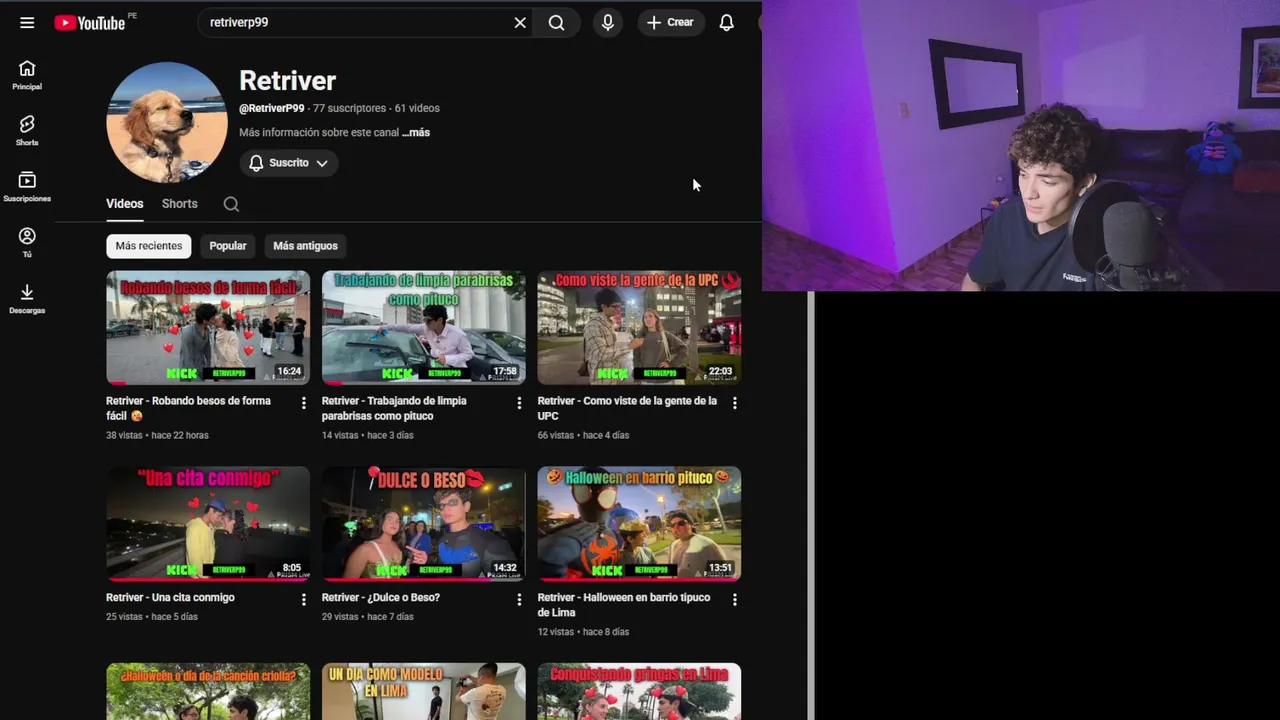Click title Retriver - Halloween en barrio típuco
Image resolution: width=1280 pixels, height=720 pixels.
click(x=624, y=605)
